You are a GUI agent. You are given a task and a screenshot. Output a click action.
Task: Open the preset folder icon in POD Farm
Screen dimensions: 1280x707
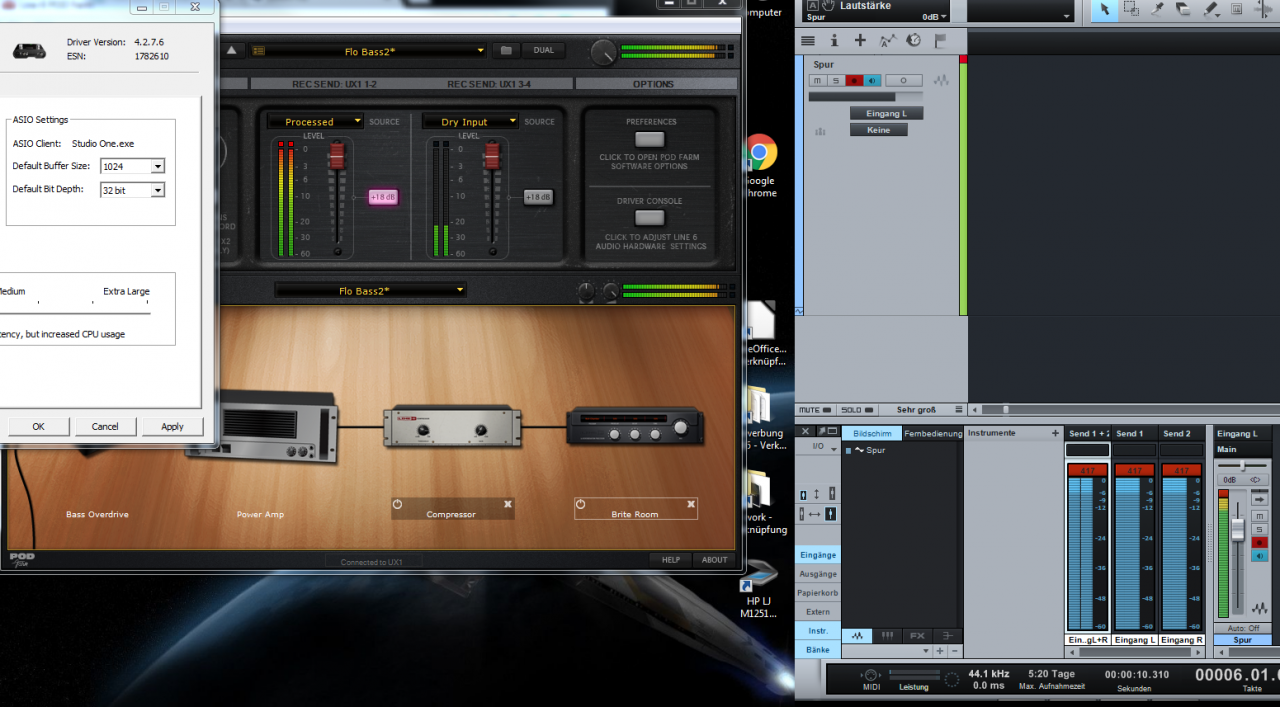[x=506, y=50]
